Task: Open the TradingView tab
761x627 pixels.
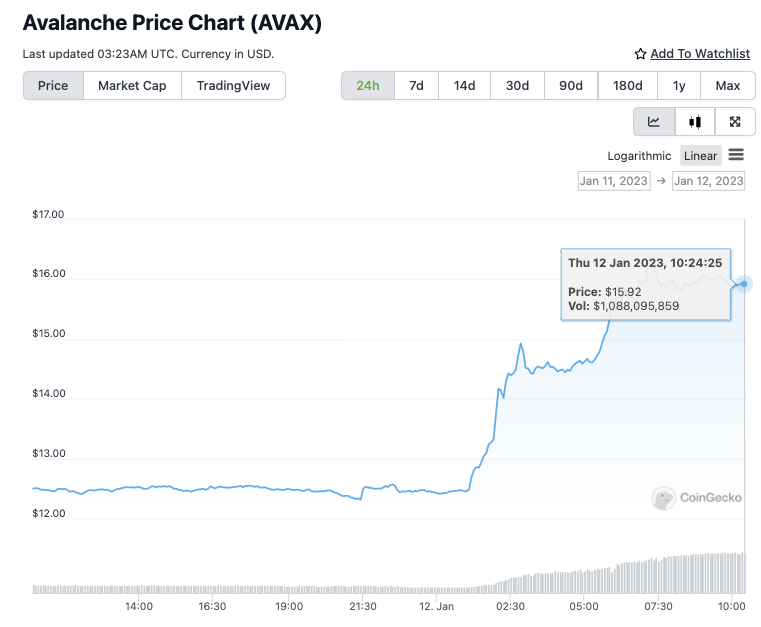Action: pos(233,86)
